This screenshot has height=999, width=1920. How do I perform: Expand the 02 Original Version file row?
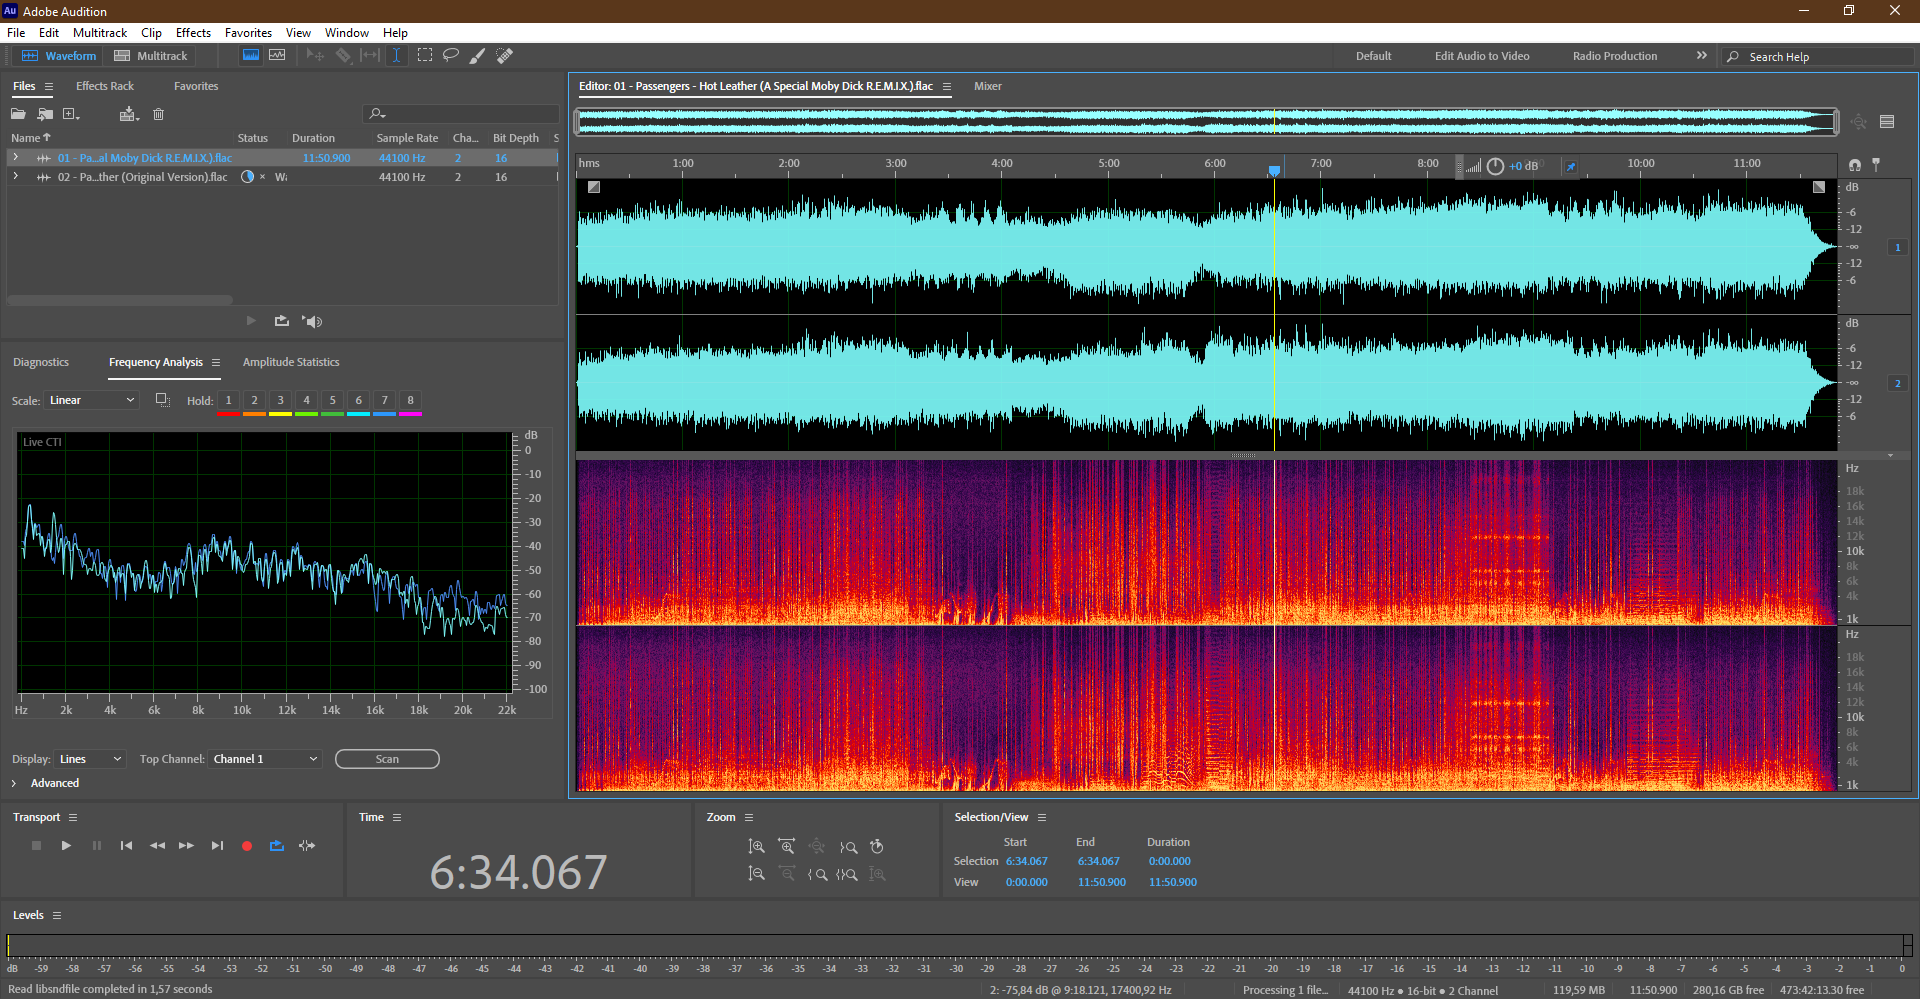15,176
